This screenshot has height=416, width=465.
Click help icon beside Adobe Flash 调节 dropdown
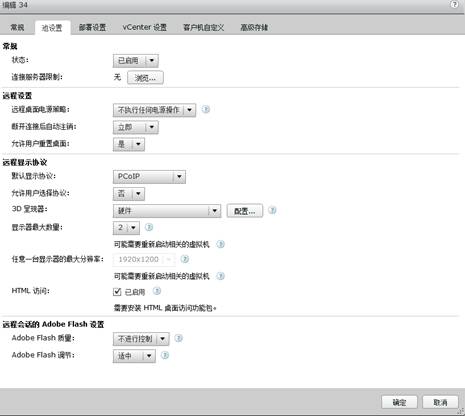(165, 355)
